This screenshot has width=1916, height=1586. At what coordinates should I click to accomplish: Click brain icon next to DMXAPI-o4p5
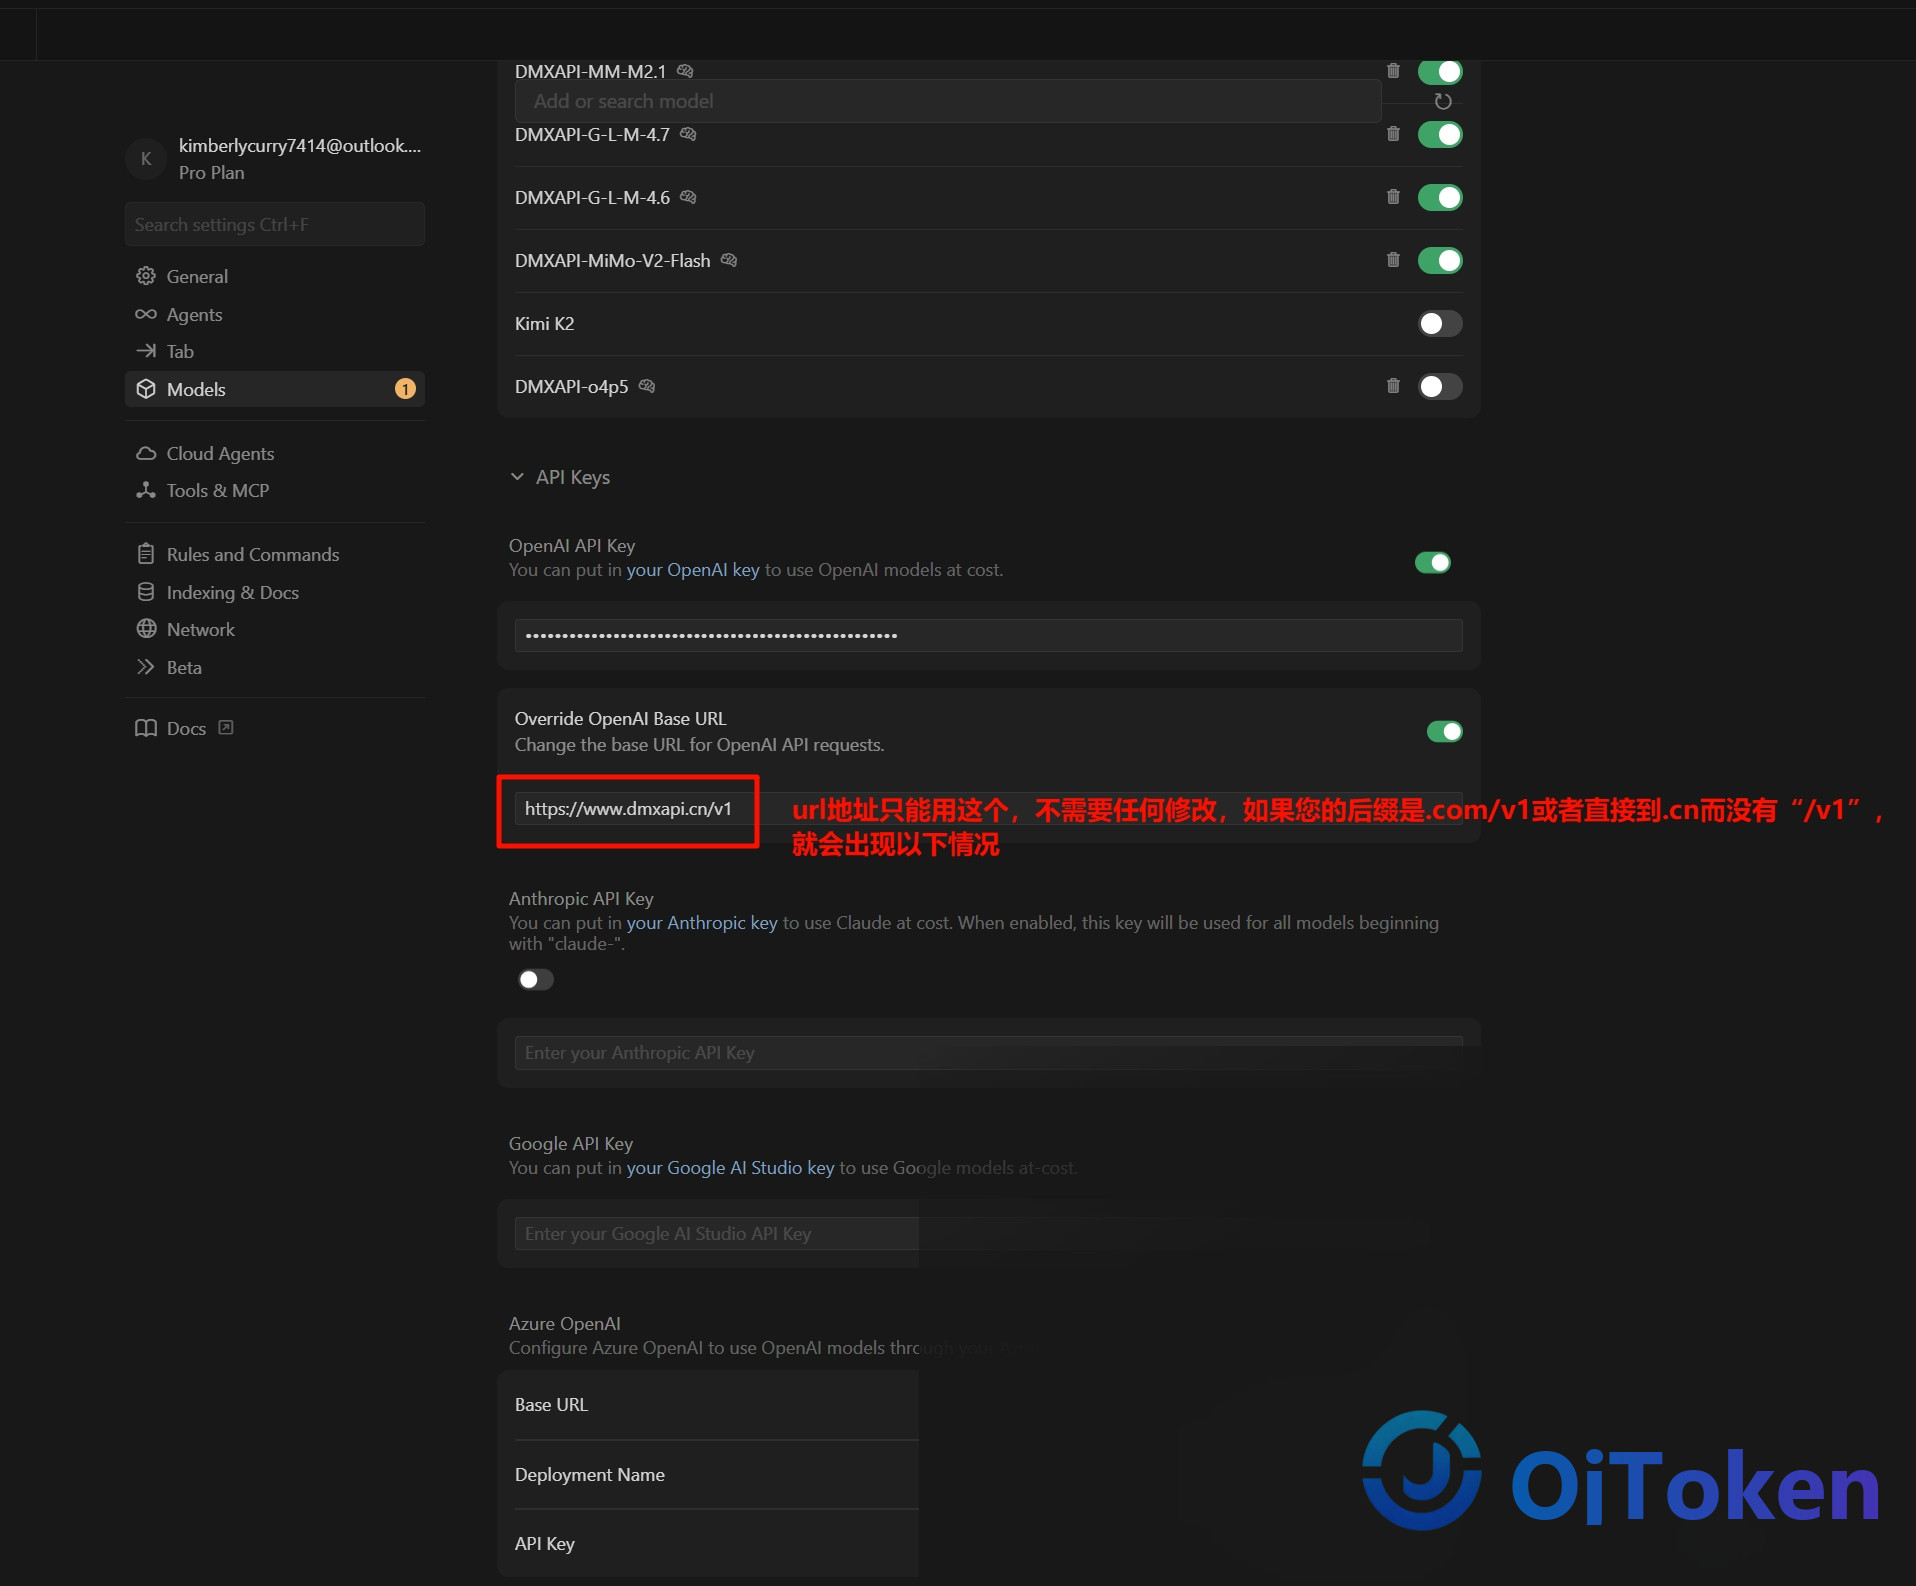(647, 386)
